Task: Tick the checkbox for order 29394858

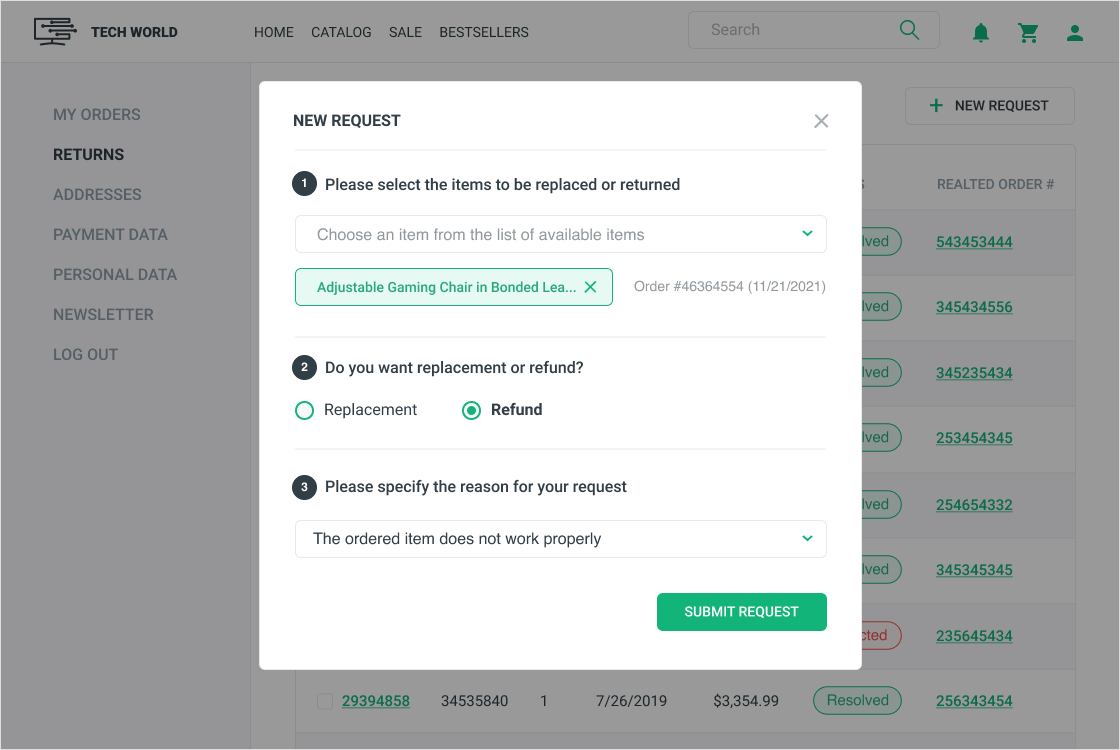Action: point(324,701)
